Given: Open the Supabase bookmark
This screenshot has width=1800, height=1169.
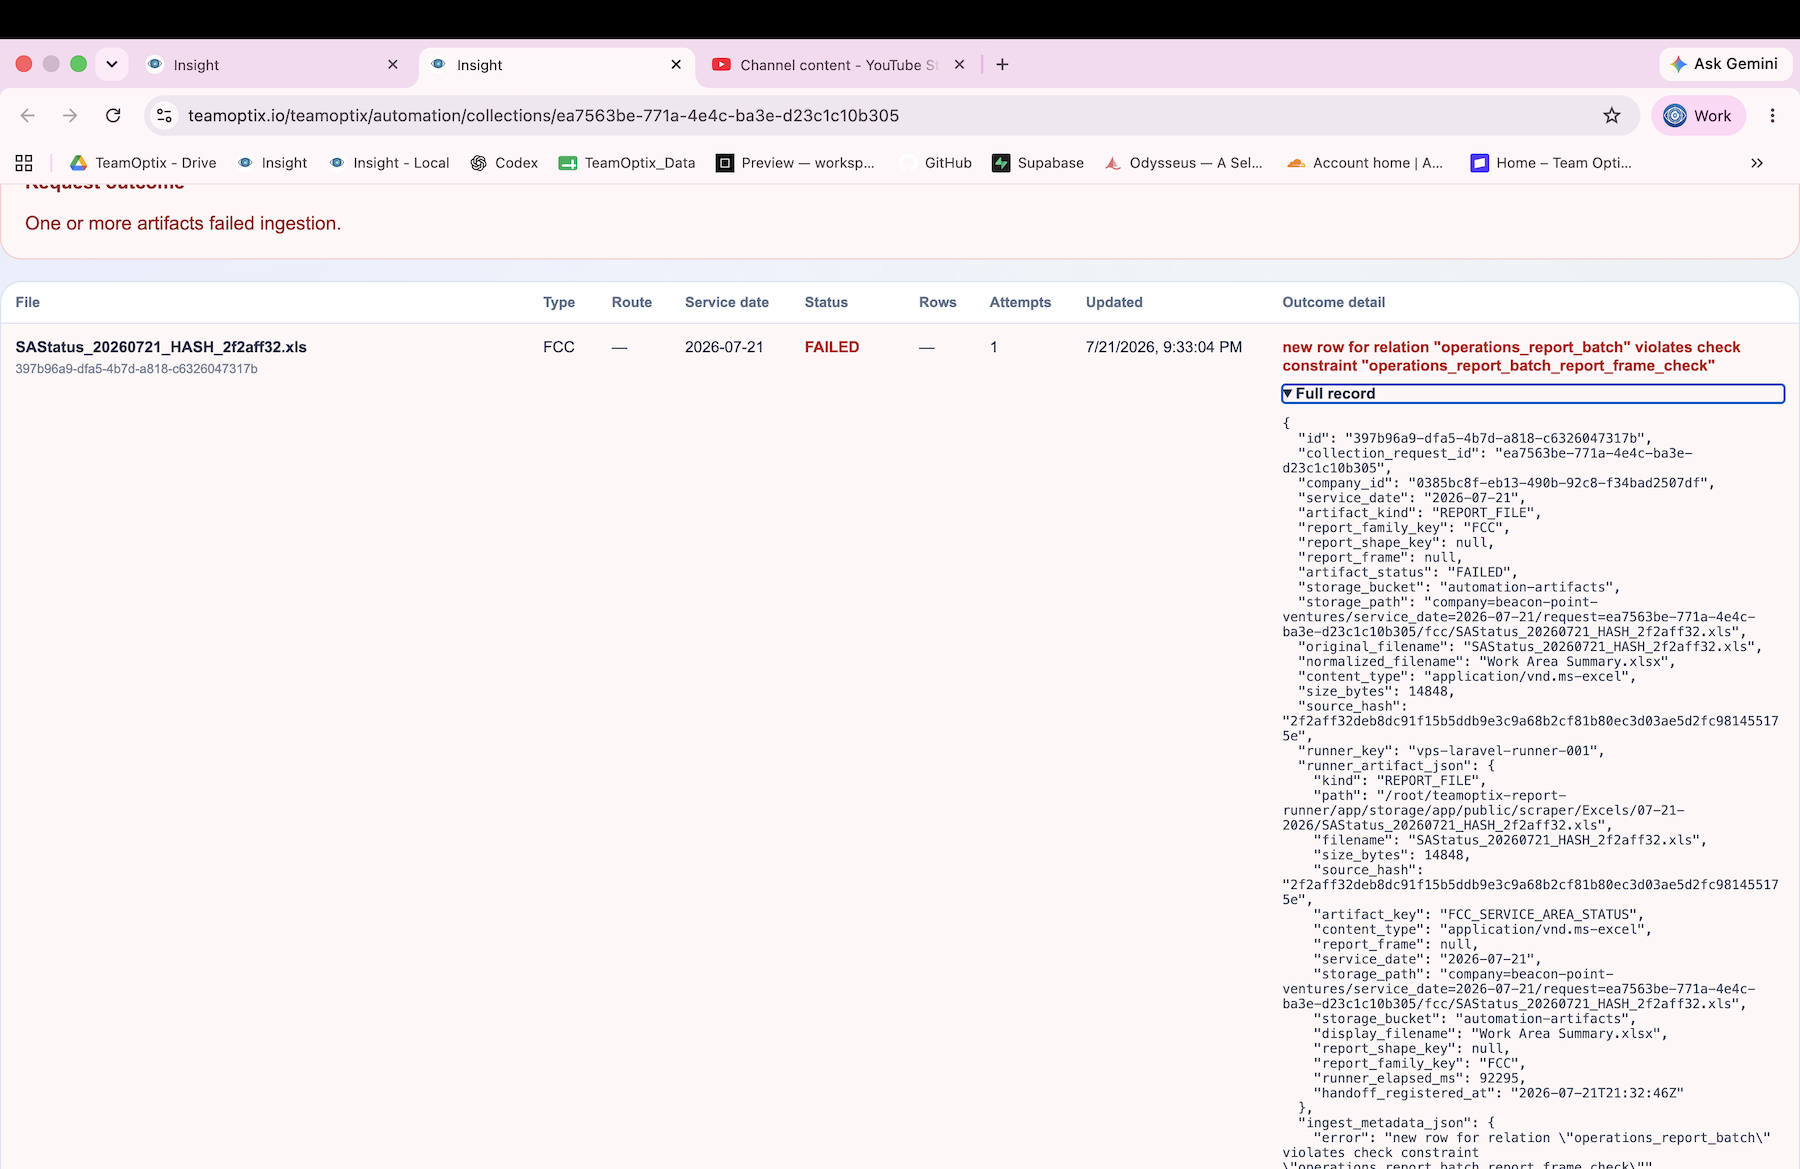Looking at the screenshot, I should (x=1038, y=163).
